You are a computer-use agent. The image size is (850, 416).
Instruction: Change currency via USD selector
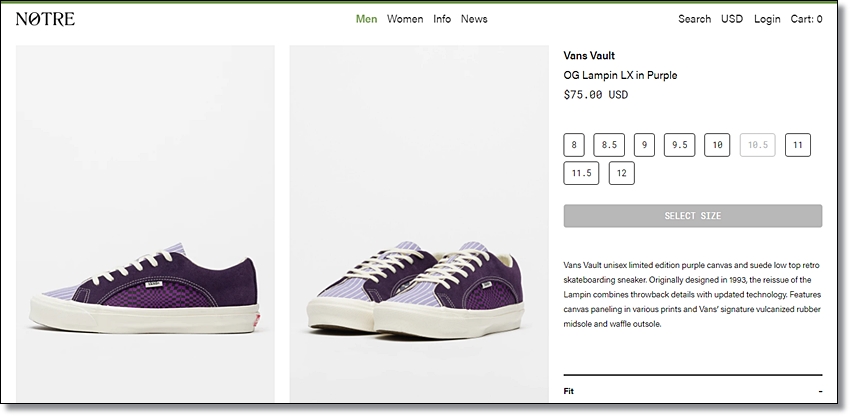[x=732, y=19]
